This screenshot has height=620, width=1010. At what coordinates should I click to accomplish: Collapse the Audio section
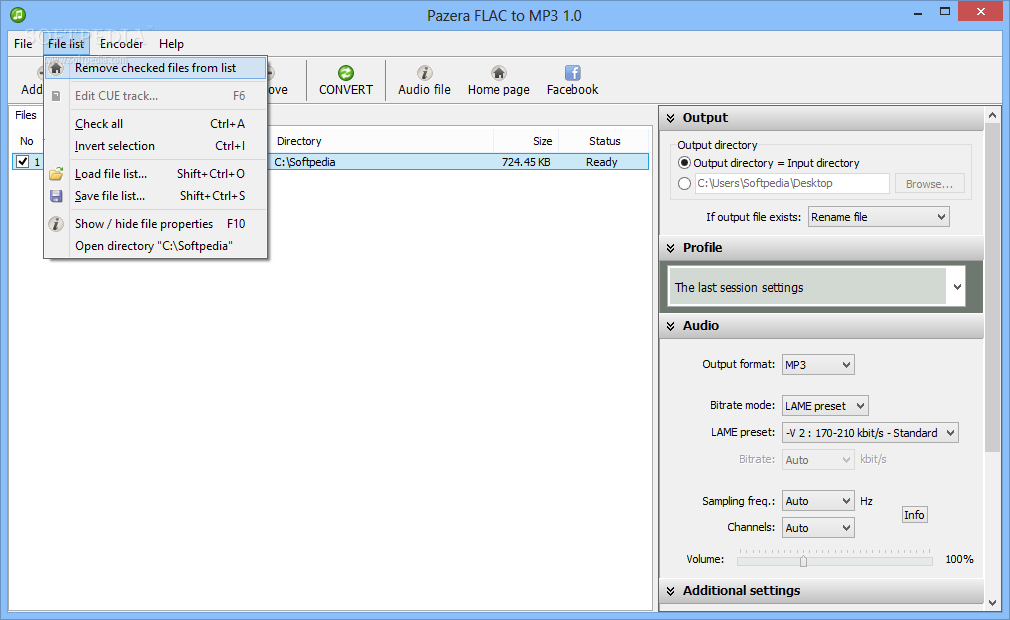(x=671, y=326)
